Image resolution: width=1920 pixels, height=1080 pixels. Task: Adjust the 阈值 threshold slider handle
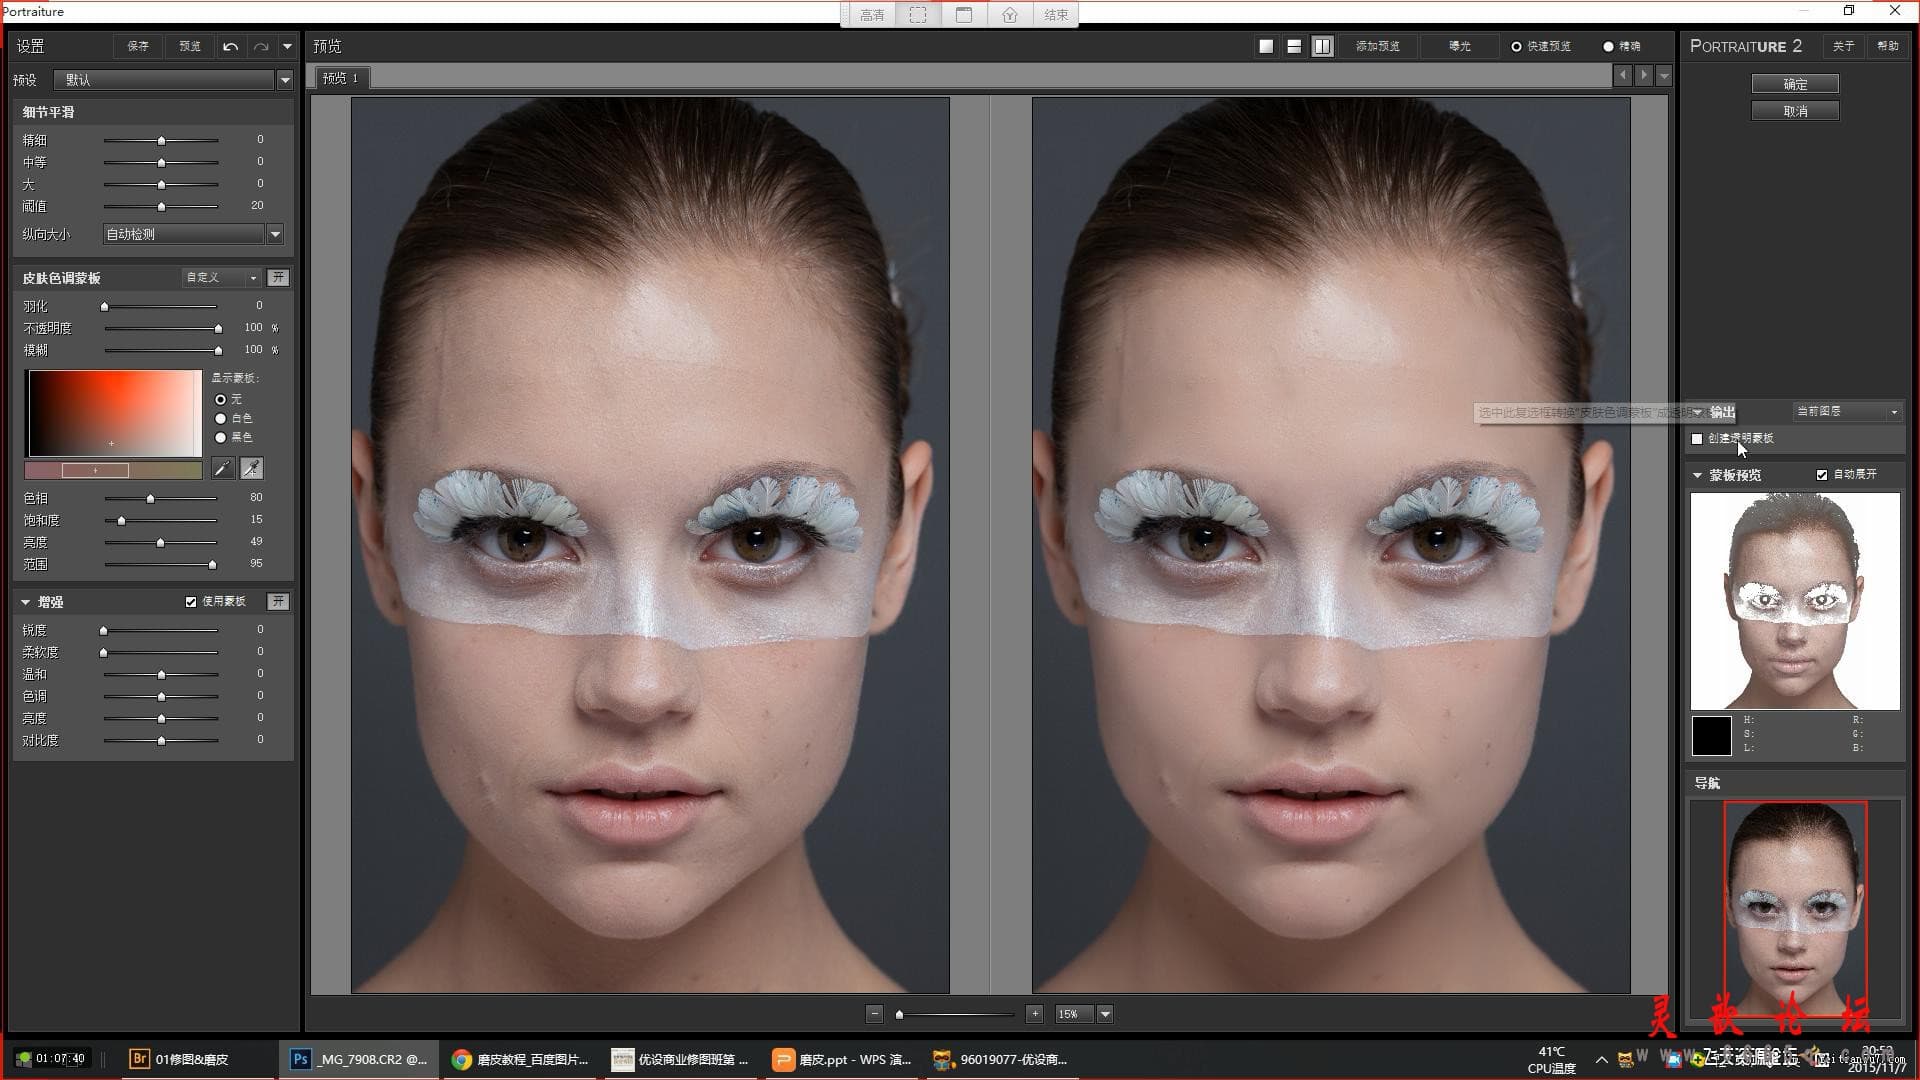tap(161, 207)
